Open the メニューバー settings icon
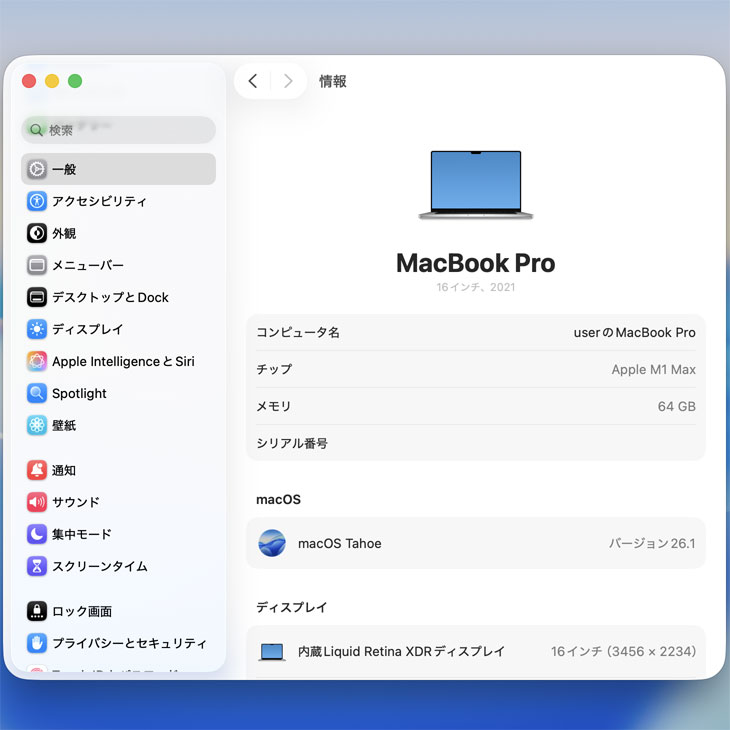 coord(37,265)
